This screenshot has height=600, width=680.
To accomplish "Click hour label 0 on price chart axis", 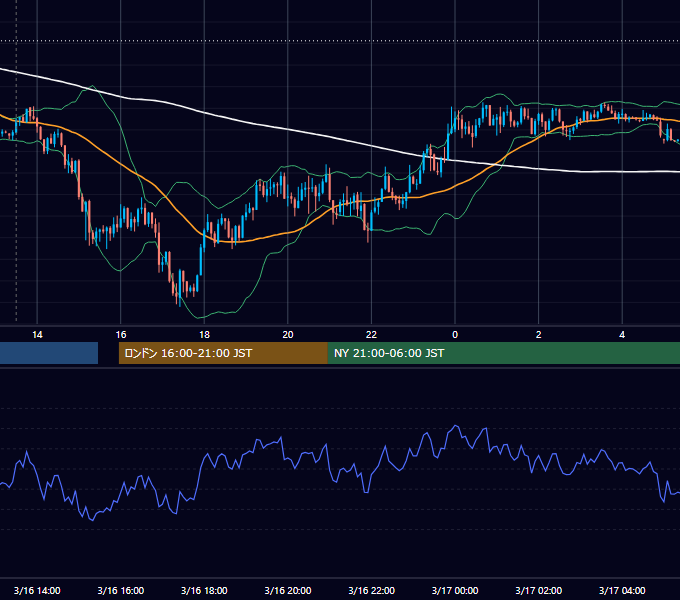I will pos(455,335).
